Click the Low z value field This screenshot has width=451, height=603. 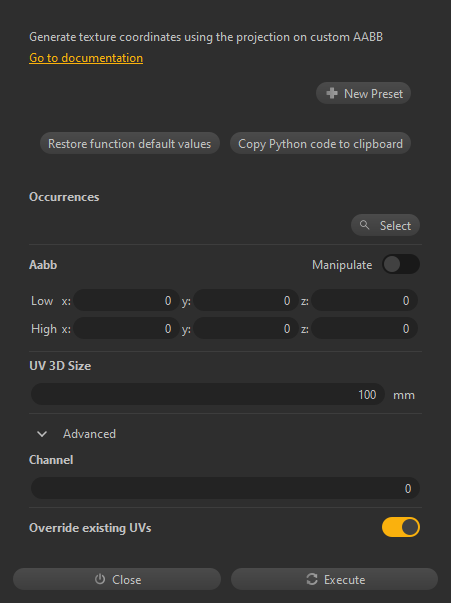(x=364, y=300)
